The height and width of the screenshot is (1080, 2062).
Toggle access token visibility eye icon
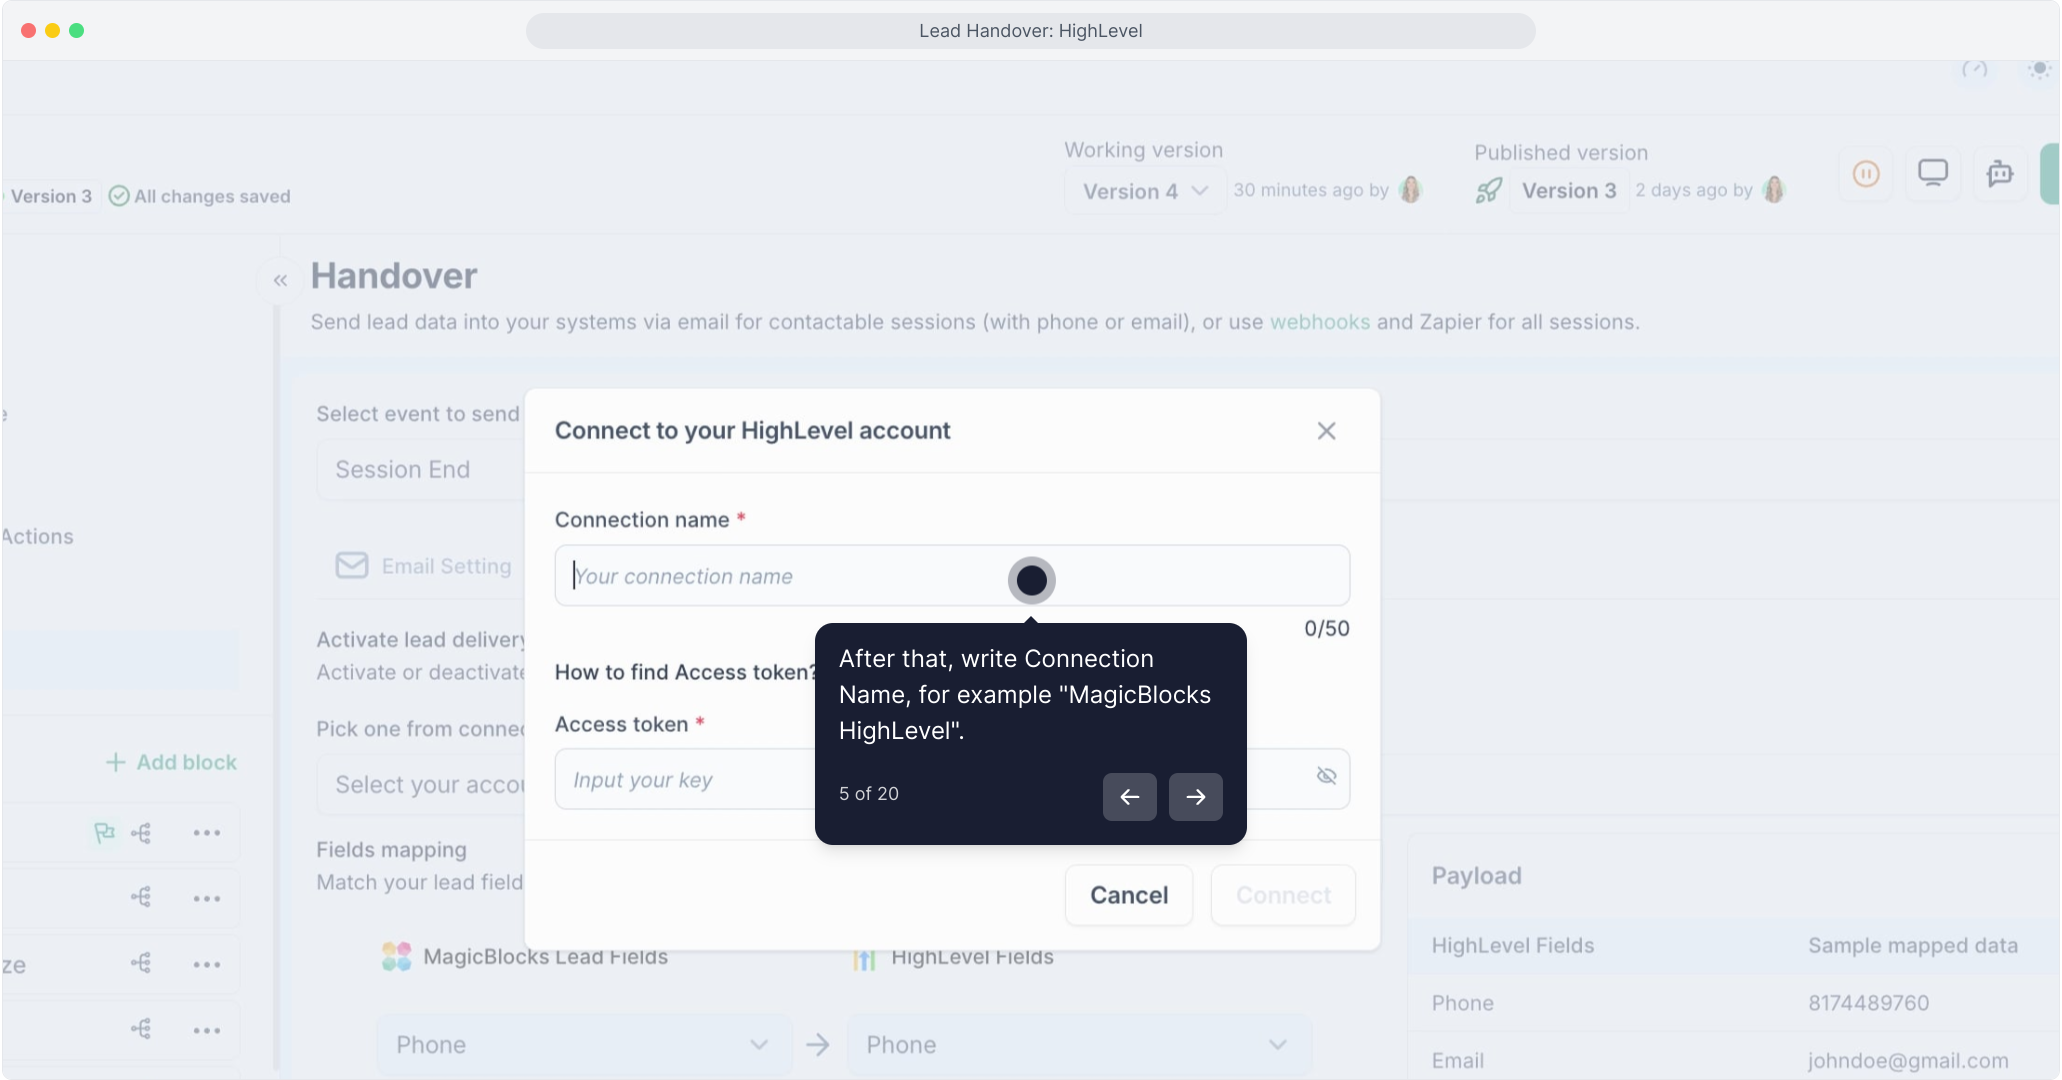click(x=1326, y=776)
